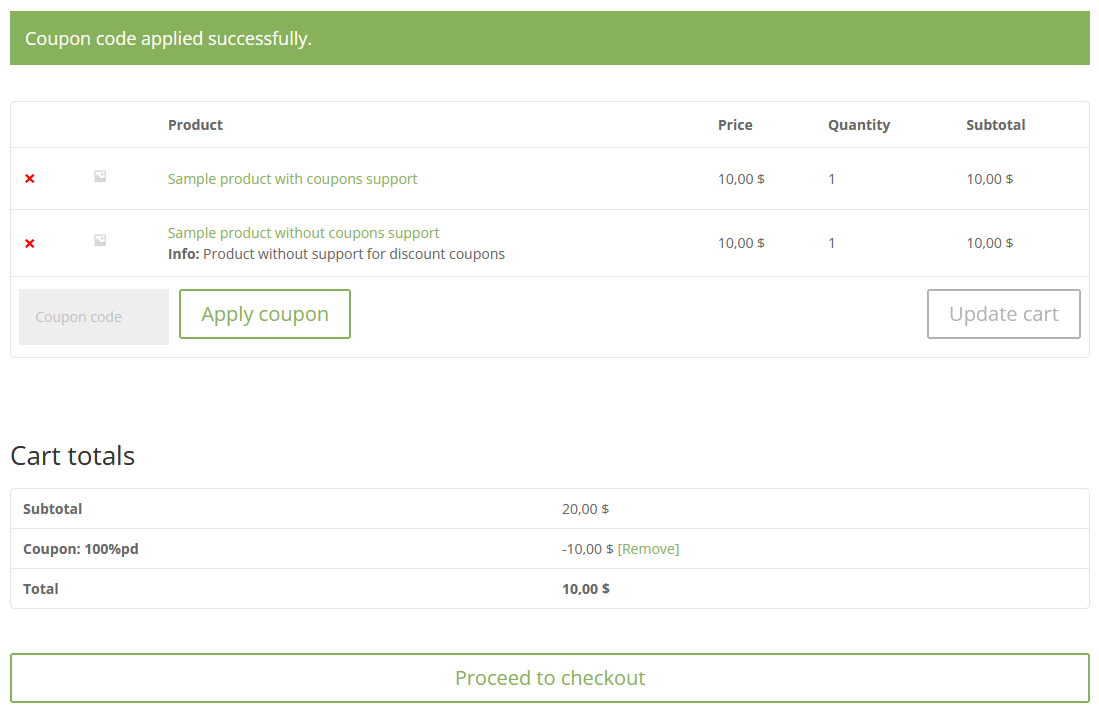Screen dimensions: 1099x712
Task: Select subtotal of product without coupons support
Action: point(990,243)
